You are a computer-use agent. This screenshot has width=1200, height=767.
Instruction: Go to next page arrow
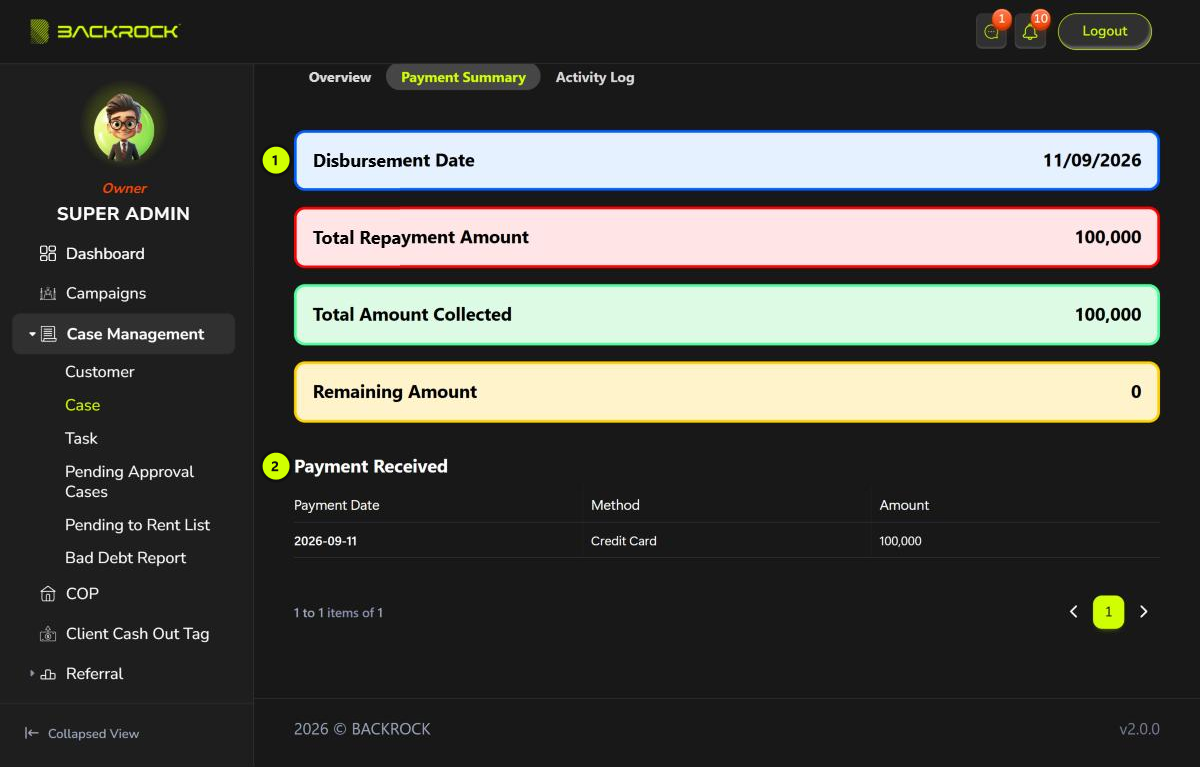[x=1144, y=612]
